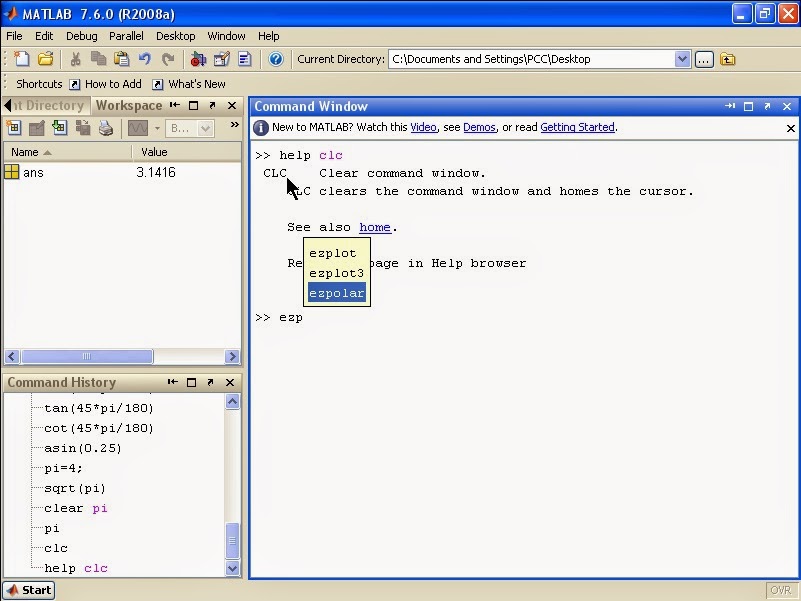Viewport: 801px width, 601px height.
Task: Open the Current Directory dropdown list
Action: (683, 59)
